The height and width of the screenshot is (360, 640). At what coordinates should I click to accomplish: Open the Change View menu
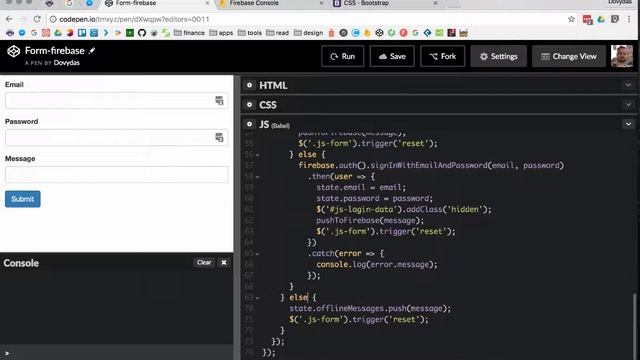click(x=569, y=56)
